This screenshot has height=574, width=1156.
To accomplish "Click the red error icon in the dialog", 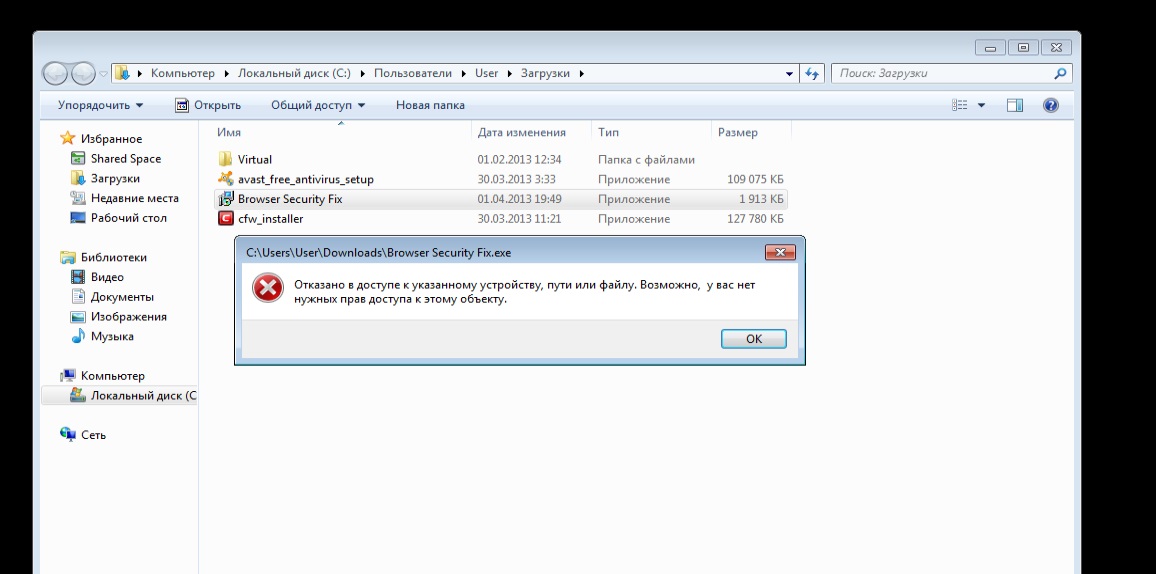I will click(x=268, y=288).
